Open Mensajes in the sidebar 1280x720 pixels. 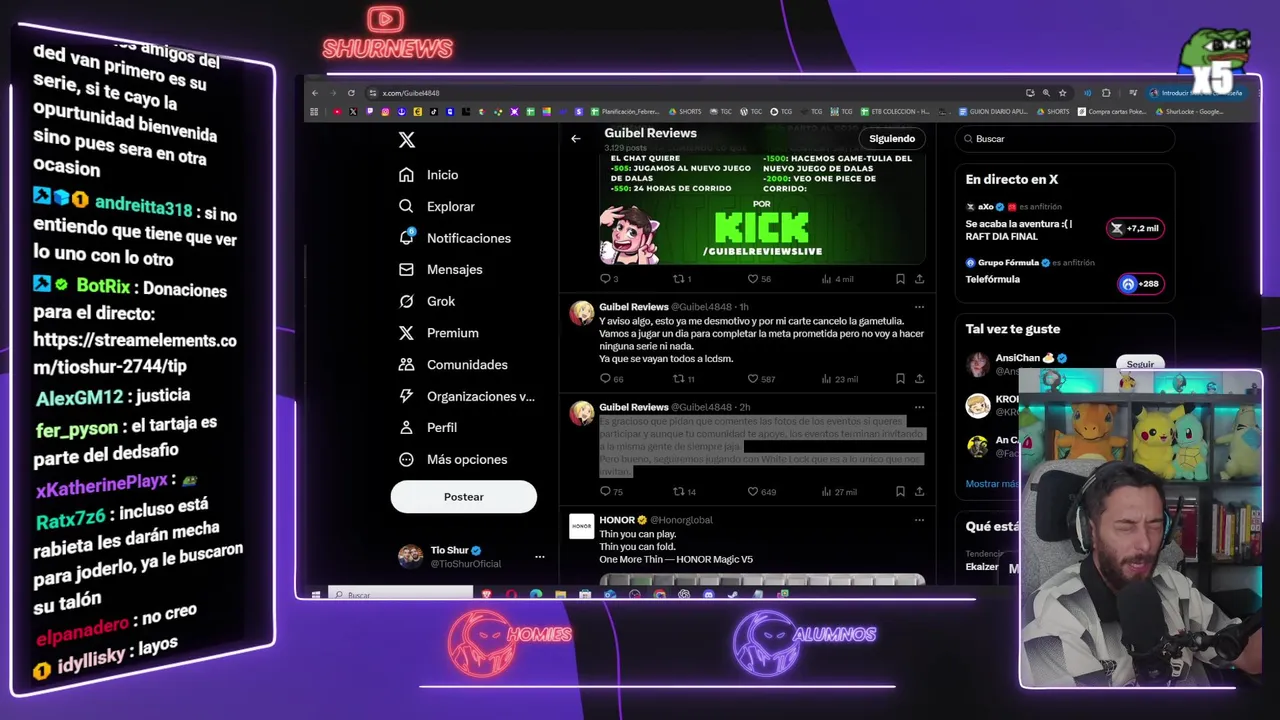[440, 269]
